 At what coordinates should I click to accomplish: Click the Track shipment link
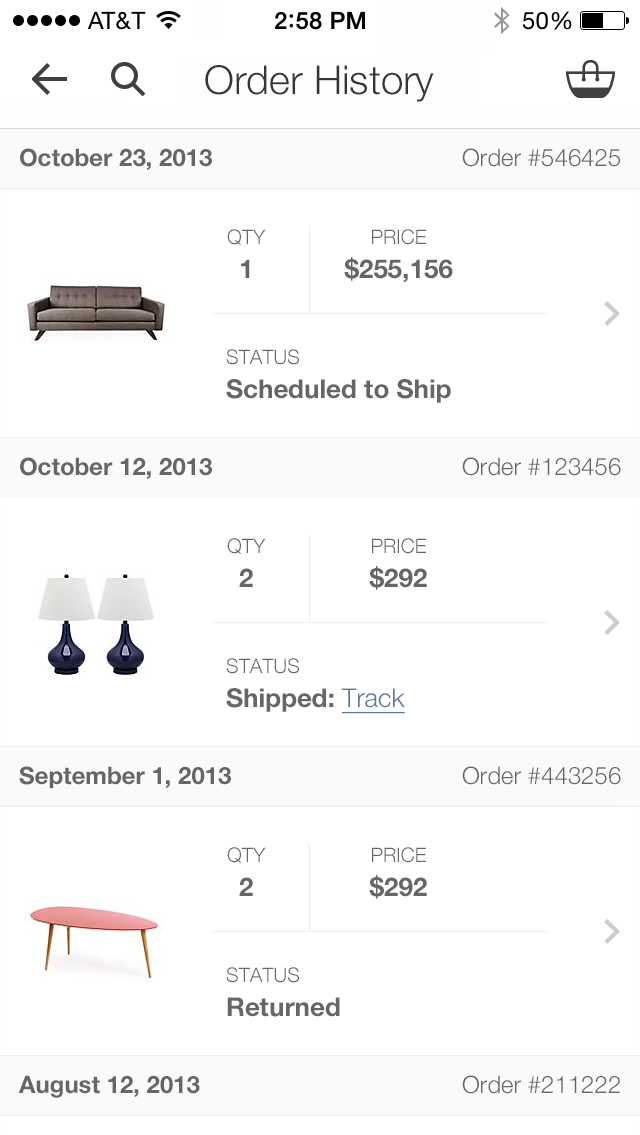pos(373,698)
